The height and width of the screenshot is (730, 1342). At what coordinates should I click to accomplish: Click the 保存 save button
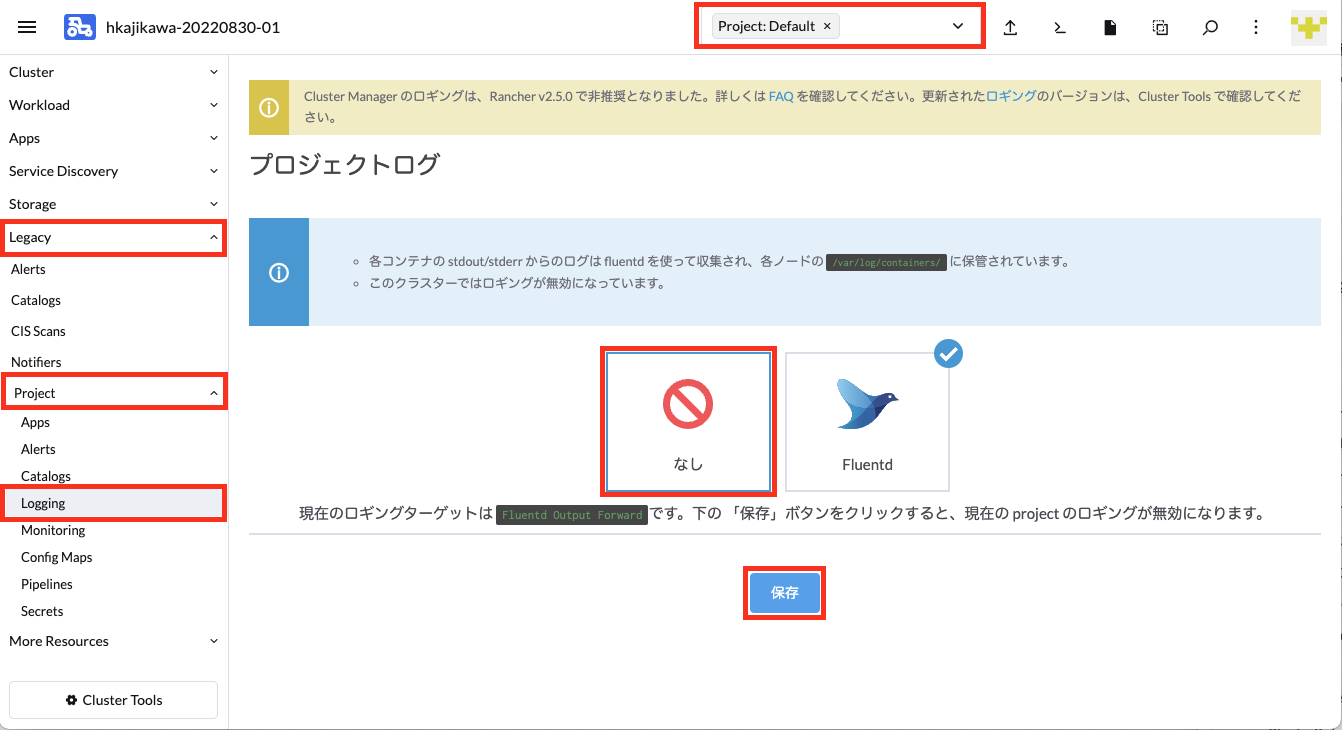pos(785,593)
